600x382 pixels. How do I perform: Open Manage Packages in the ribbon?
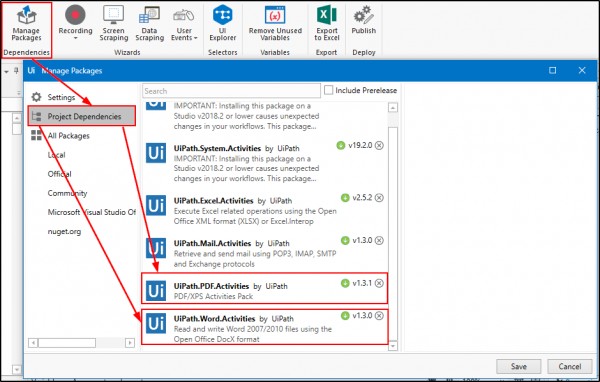[x=26, y=24]
